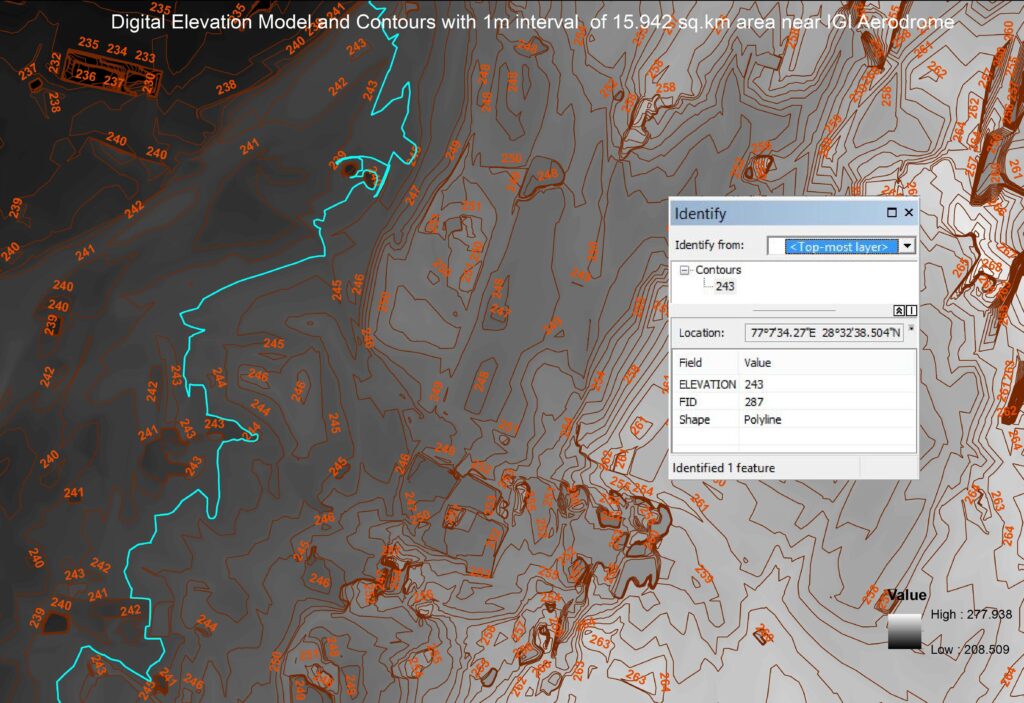Click the Value column header

pyautogui.click(x=757, y=362)
